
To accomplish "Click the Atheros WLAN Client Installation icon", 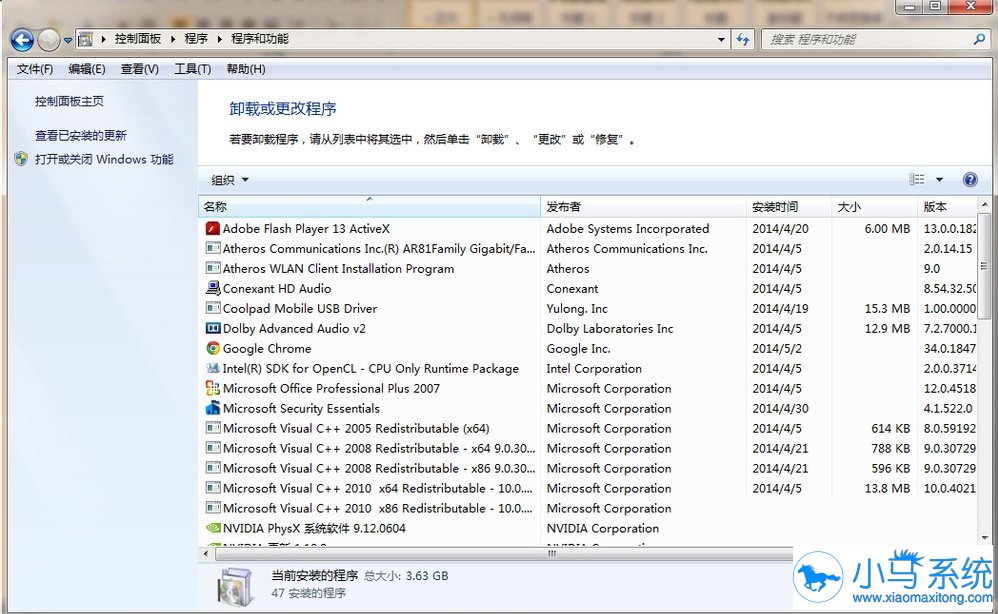I will [x=213, y=269].
